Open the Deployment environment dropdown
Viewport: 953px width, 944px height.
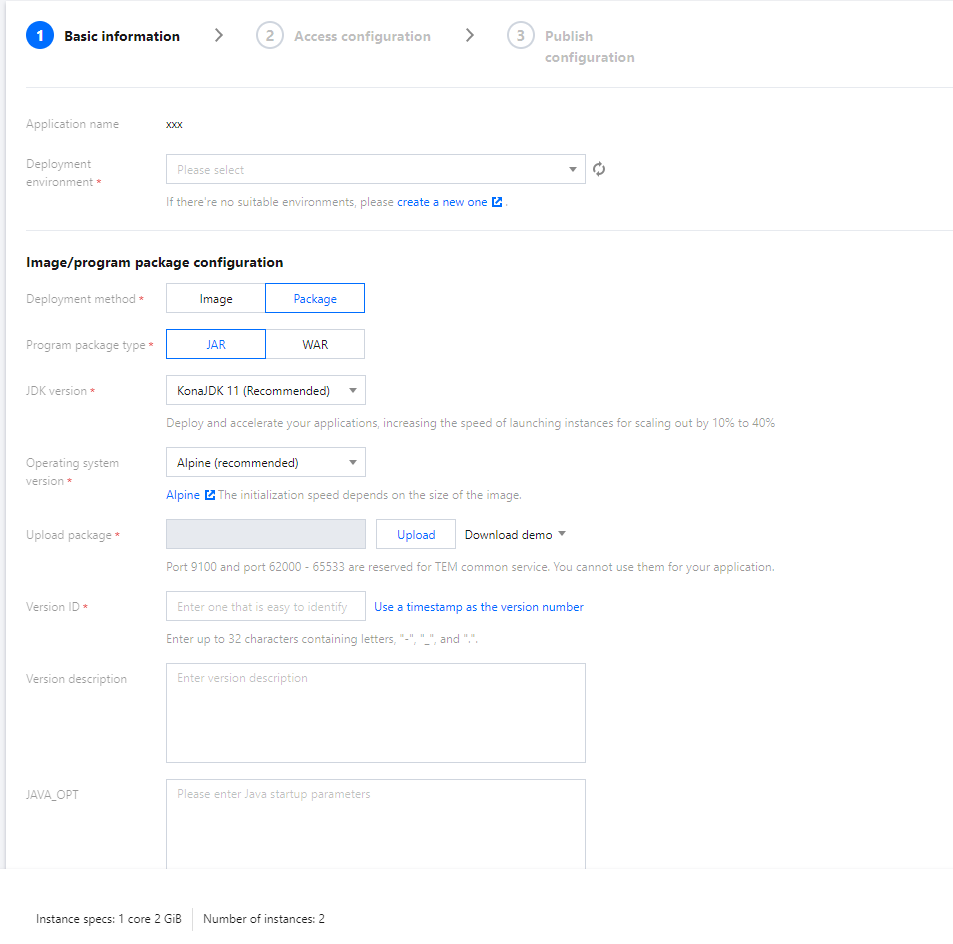pos(375,170)
